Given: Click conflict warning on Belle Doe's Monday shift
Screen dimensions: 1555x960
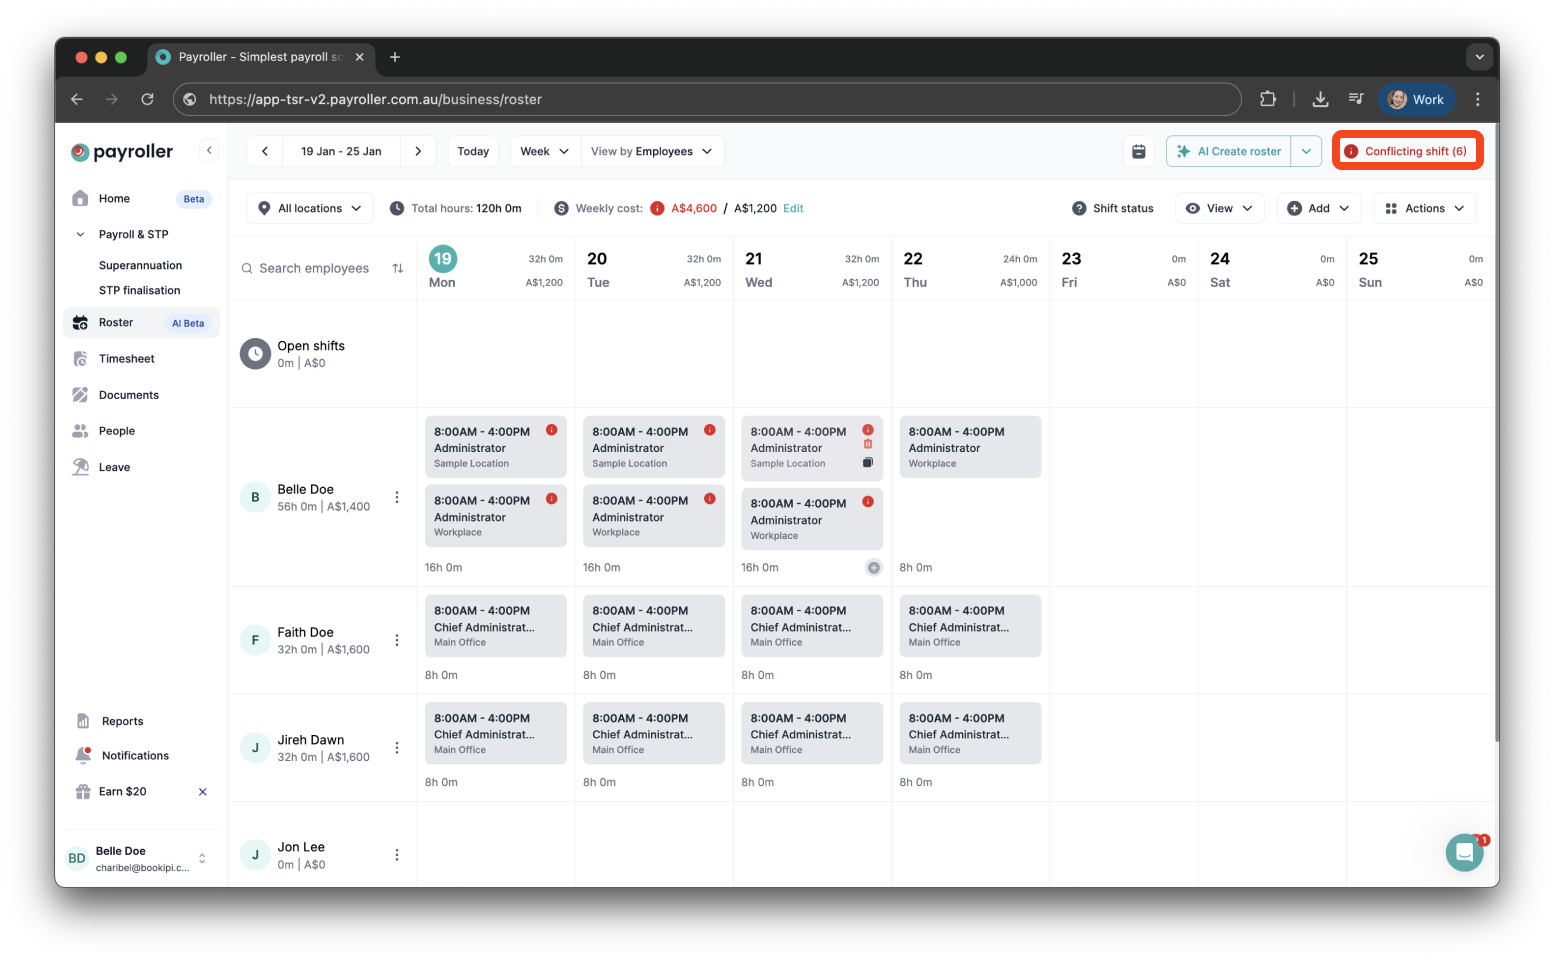Looking at the screenshot, I should tap(553, 429).
